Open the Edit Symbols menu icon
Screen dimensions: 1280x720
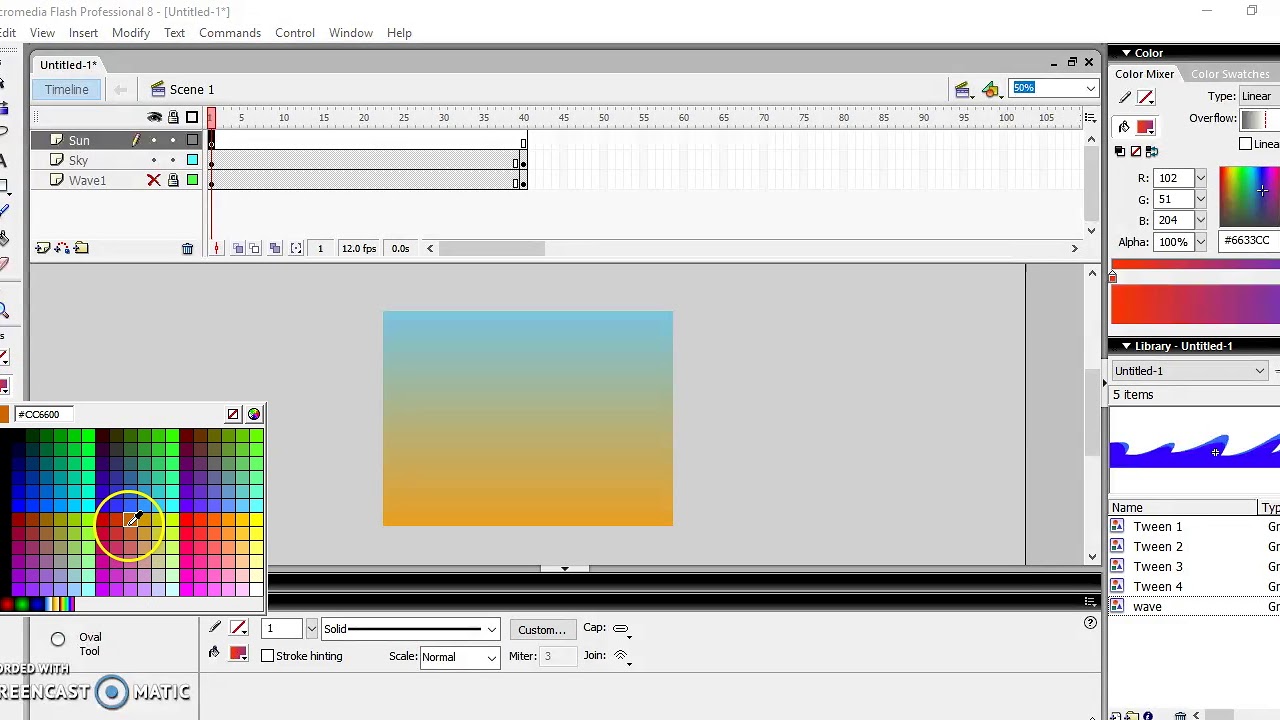coord(990,90)
